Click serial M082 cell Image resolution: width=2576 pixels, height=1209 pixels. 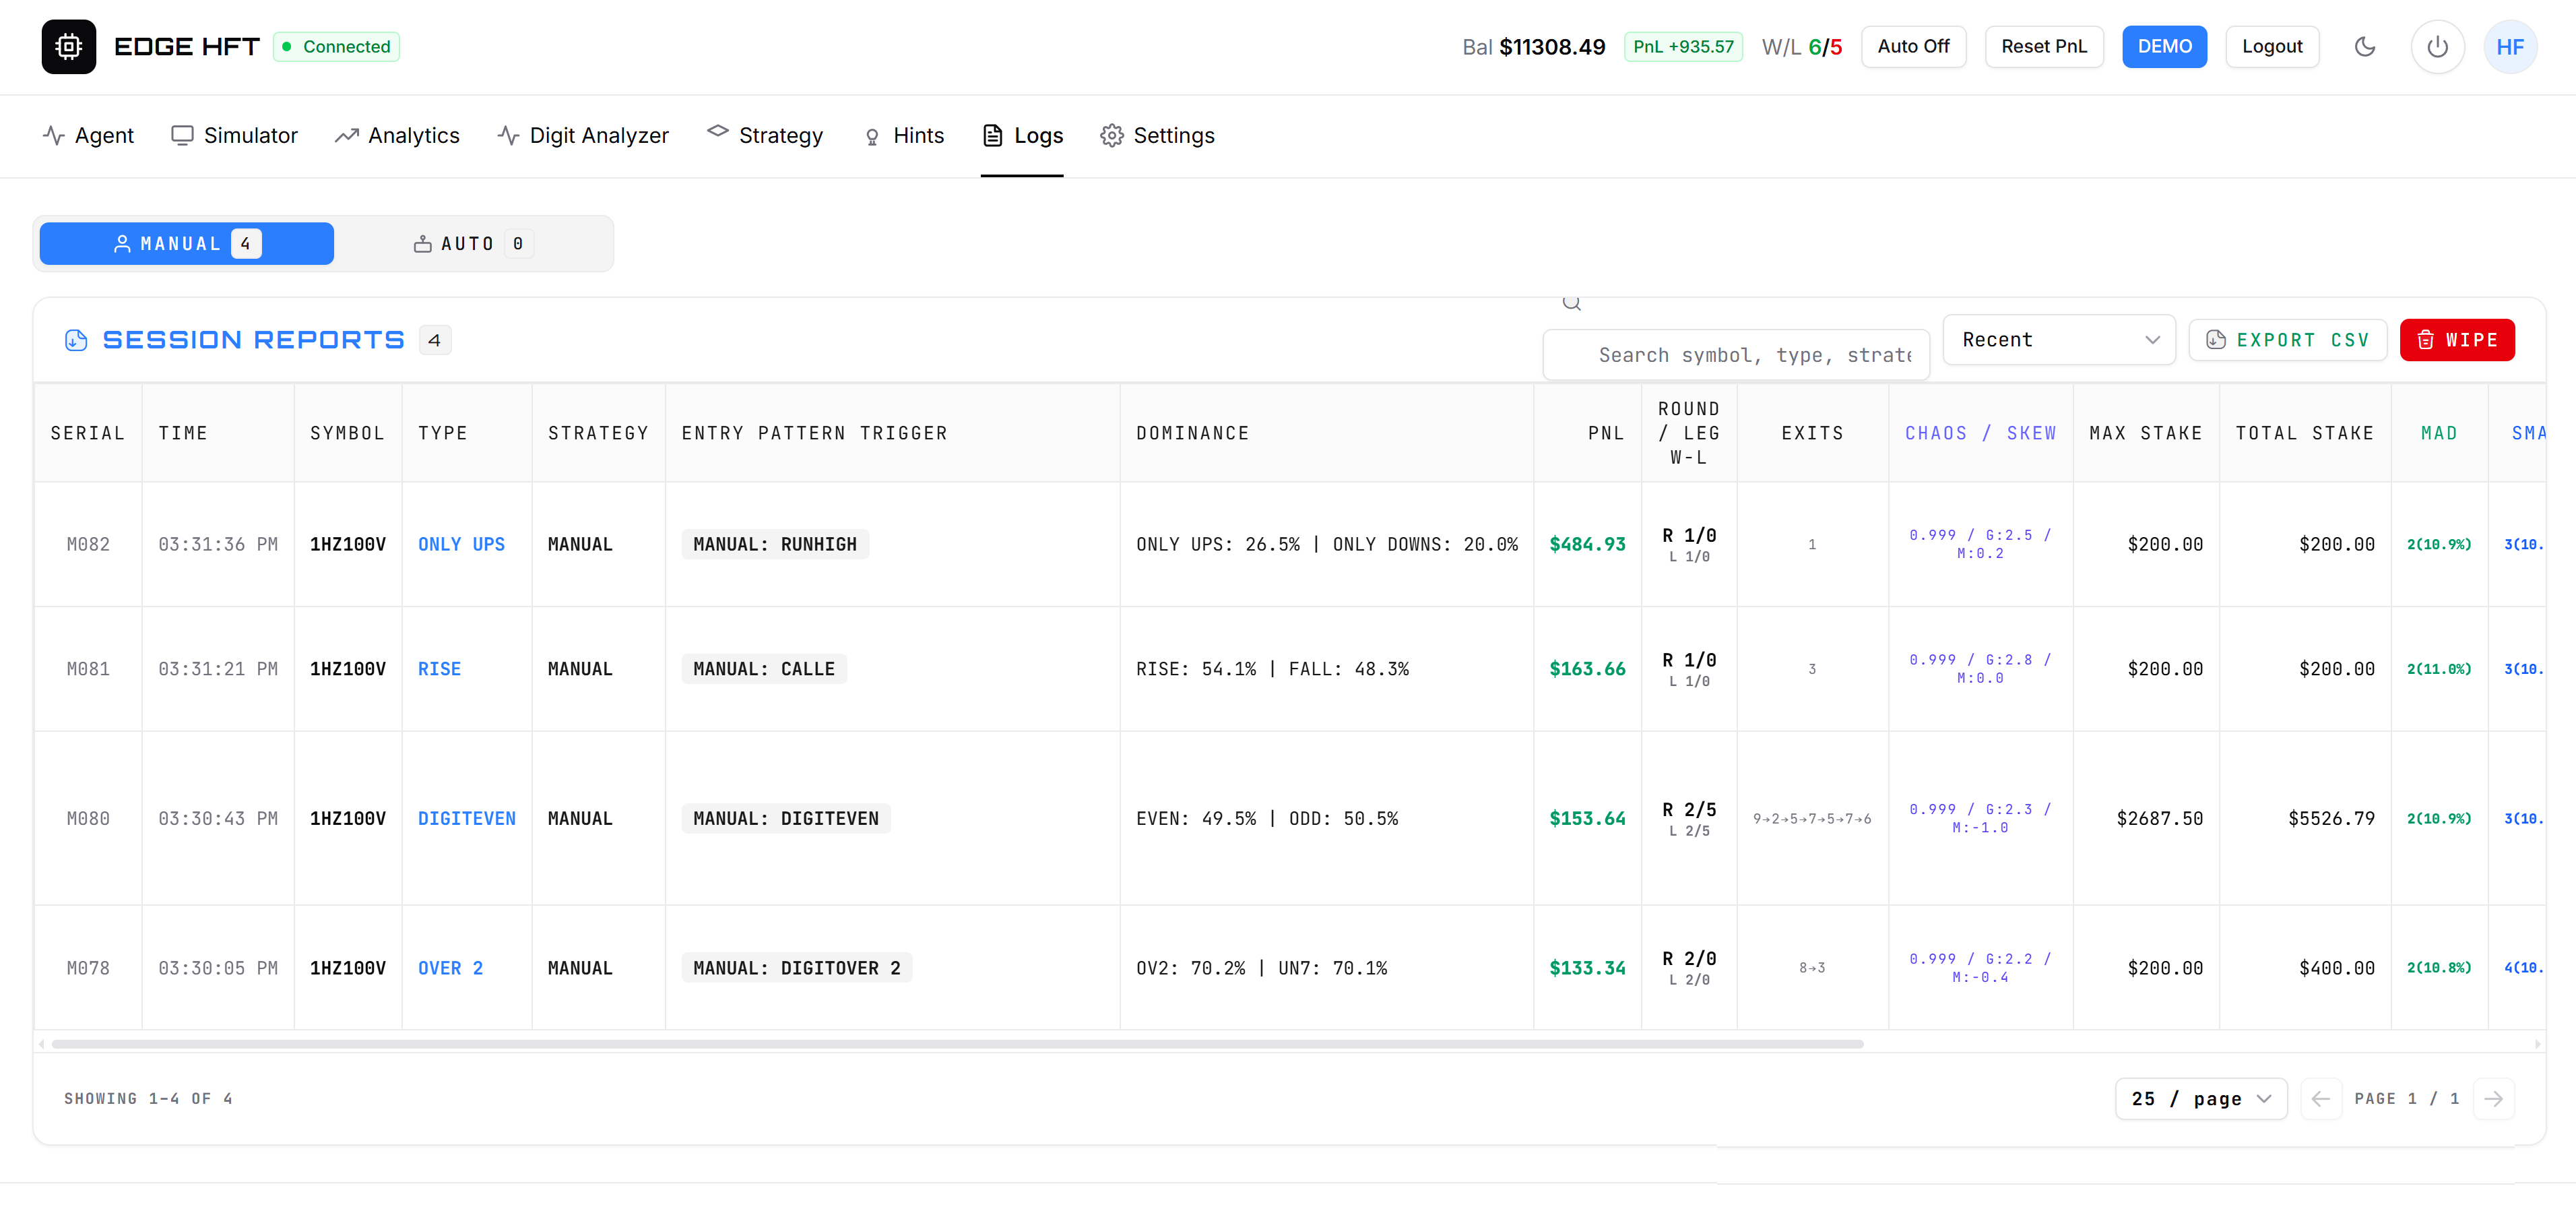(x=88, y=545)
